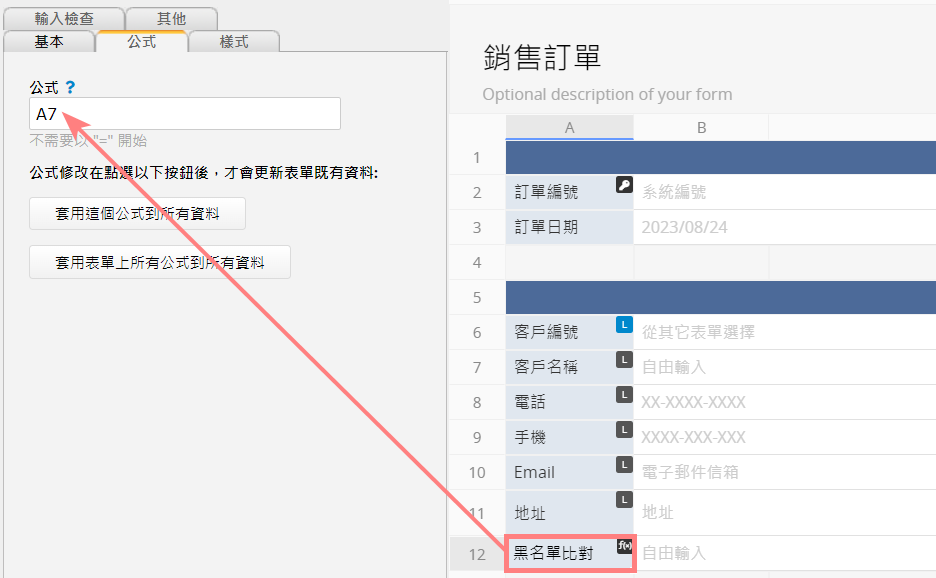Click the blue header bar in row 1

coord(721,158)
